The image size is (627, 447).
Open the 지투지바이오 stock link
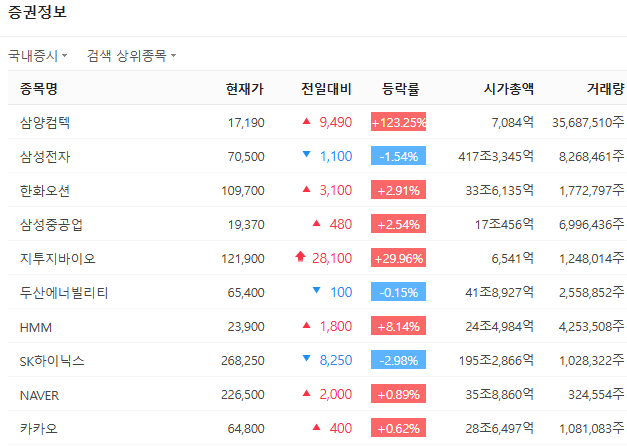(58, 258)
